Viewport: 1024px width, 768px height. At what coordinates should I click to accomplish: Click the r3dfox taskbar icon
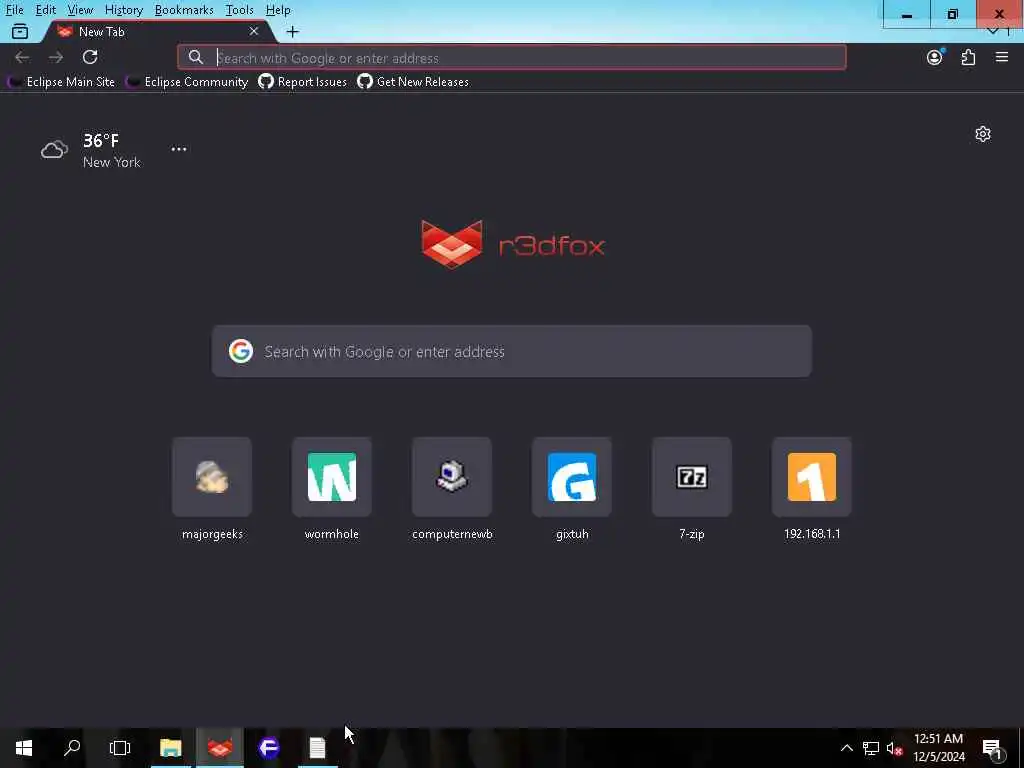pyautogui.click(x=220, y=748)
